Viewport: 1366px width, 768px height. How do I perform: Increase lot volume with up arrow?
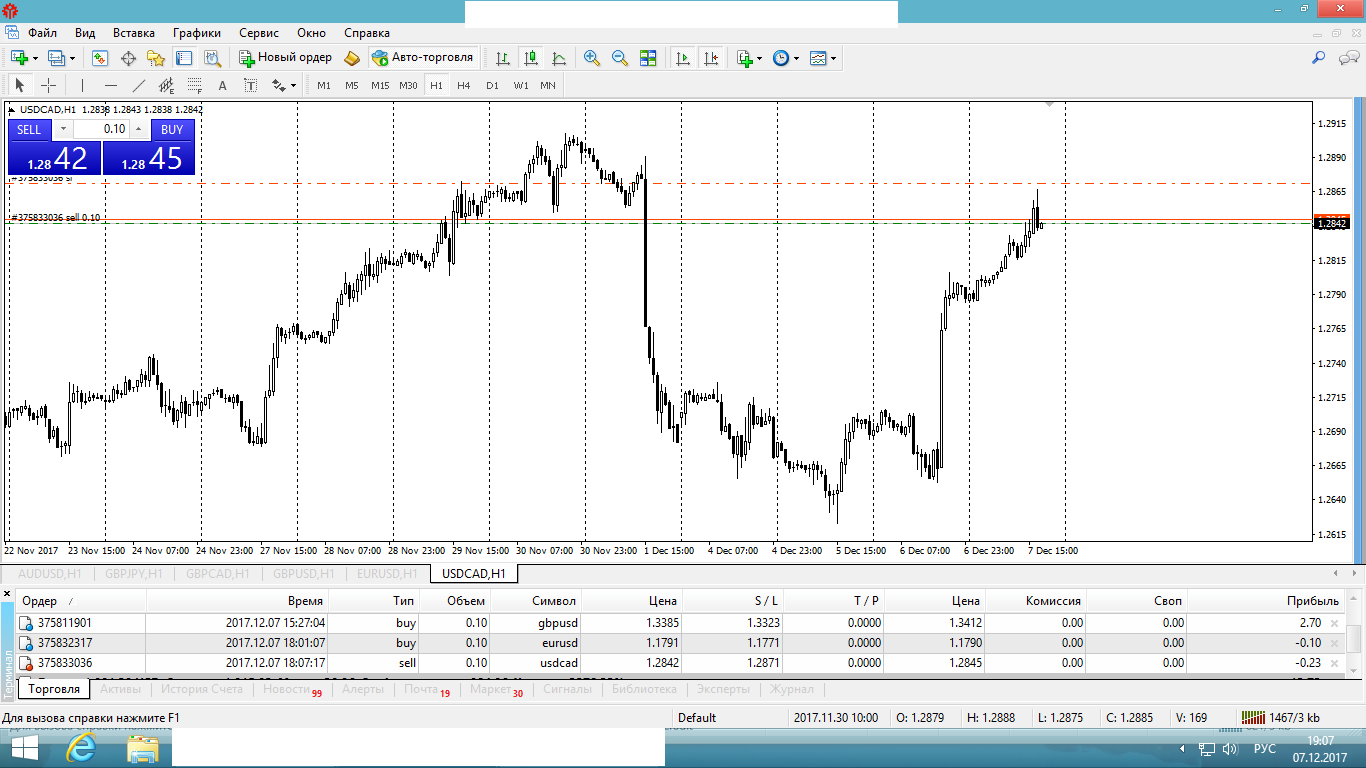tap(138, 129)
